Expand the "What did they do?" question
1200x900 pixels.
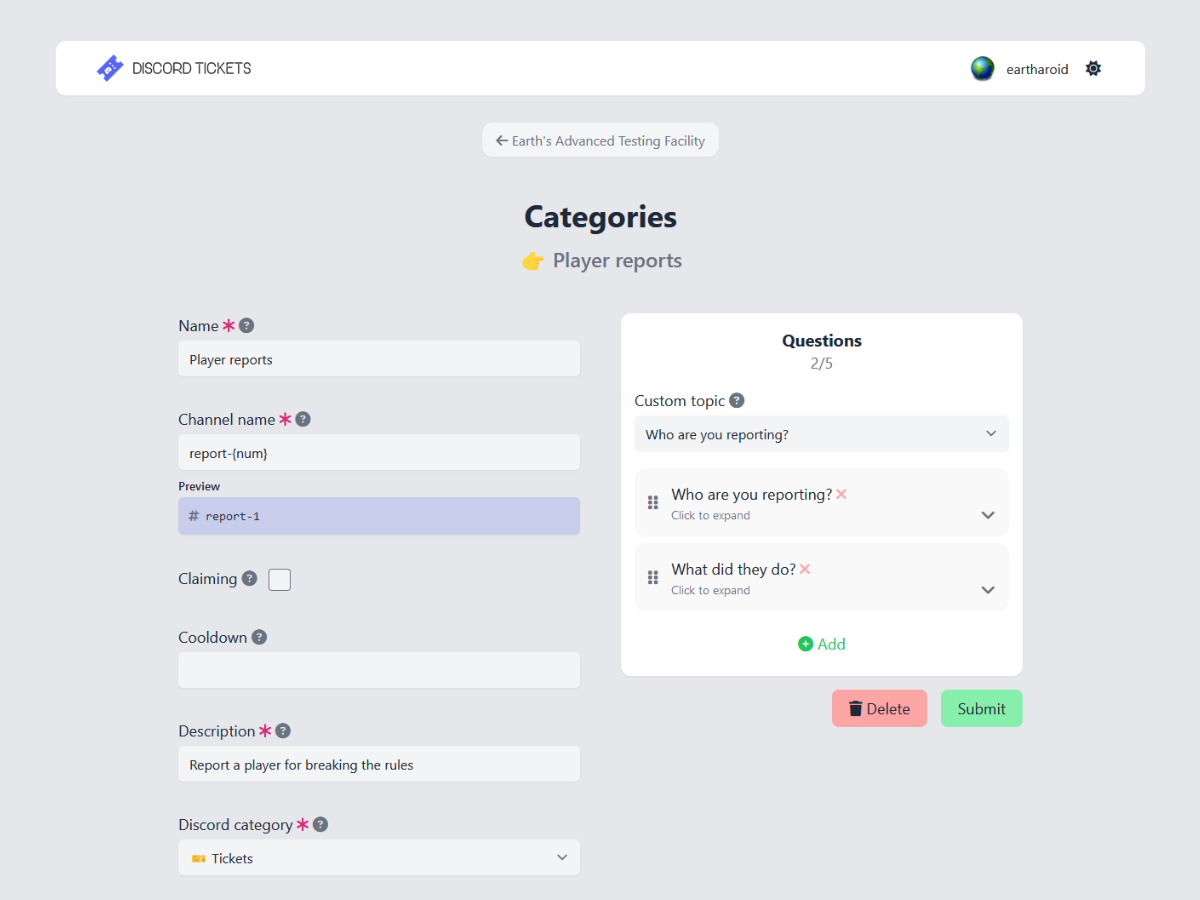coord(988,590)
